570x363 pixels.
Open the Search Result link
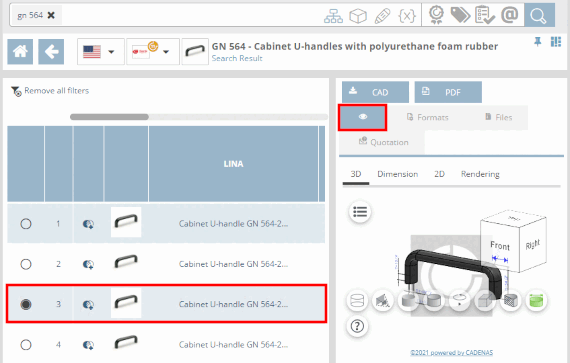coord(237,59)
